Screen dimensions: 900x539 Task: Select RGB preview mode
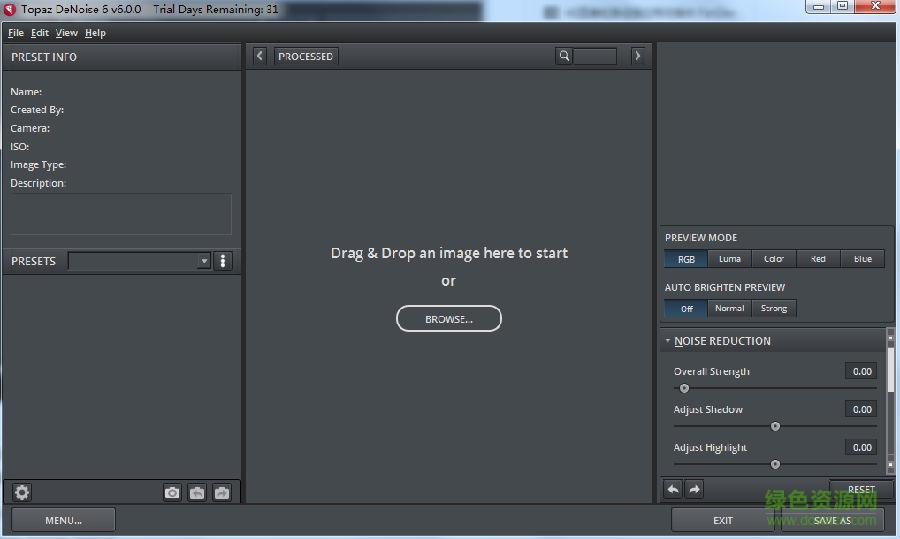pyautogui.click(x=686, y=259)
